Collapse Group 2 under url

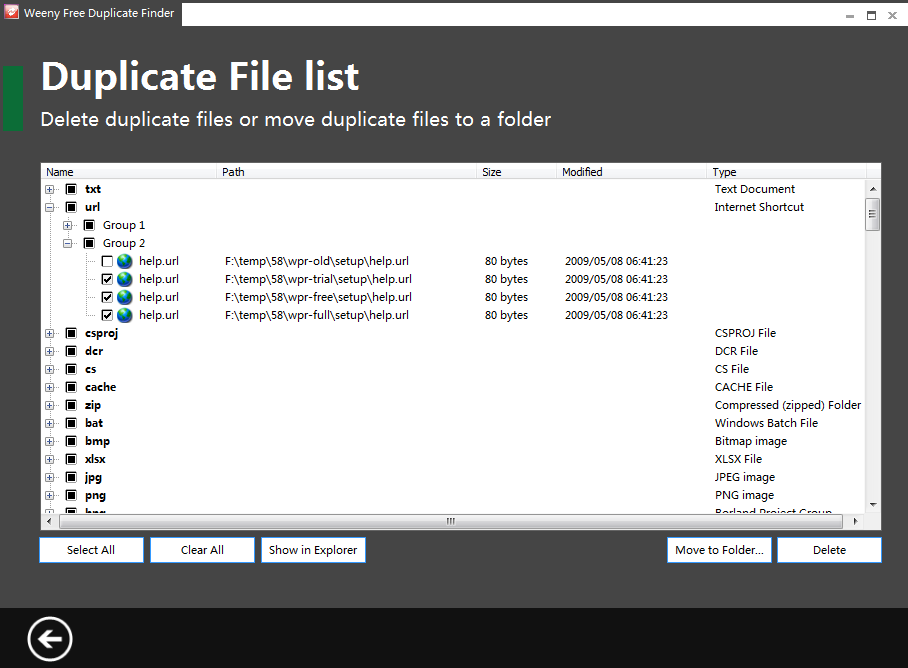pyautogui.click(x=68, y=243)
